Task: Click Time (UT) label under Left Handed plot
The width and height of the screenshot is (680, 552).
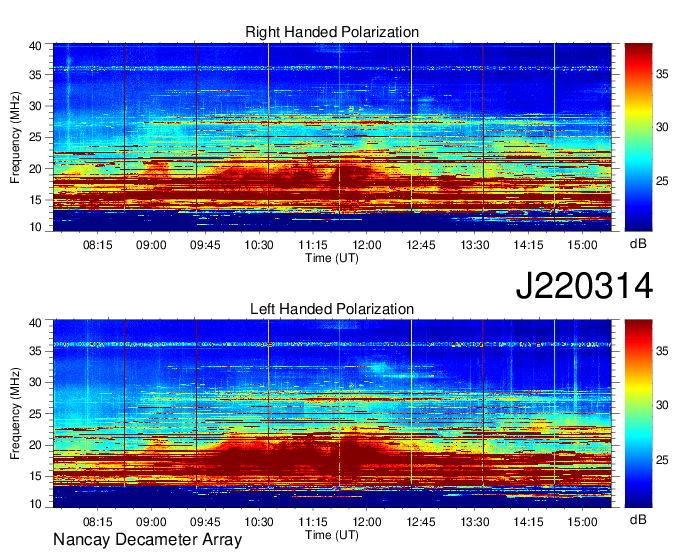Action: click(332, 535)
